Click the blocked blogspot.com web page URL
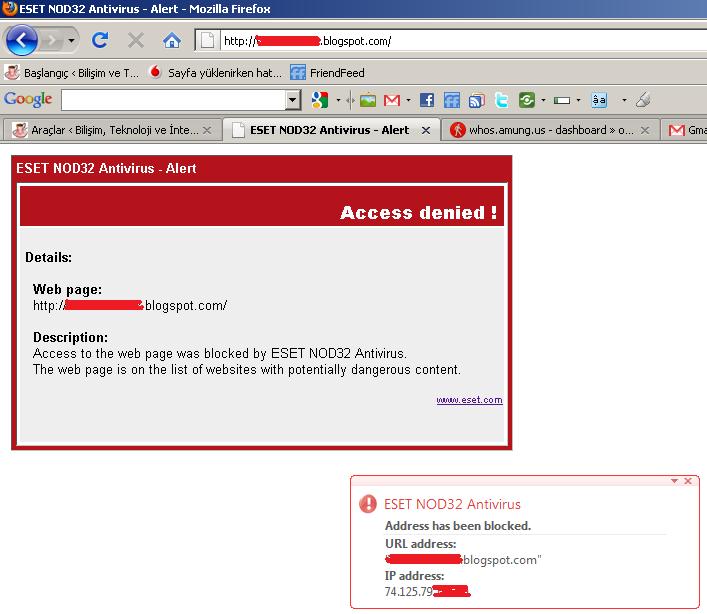Image resolution: width=707 pixels, height=614 pixels. click(x=130, y=306)
